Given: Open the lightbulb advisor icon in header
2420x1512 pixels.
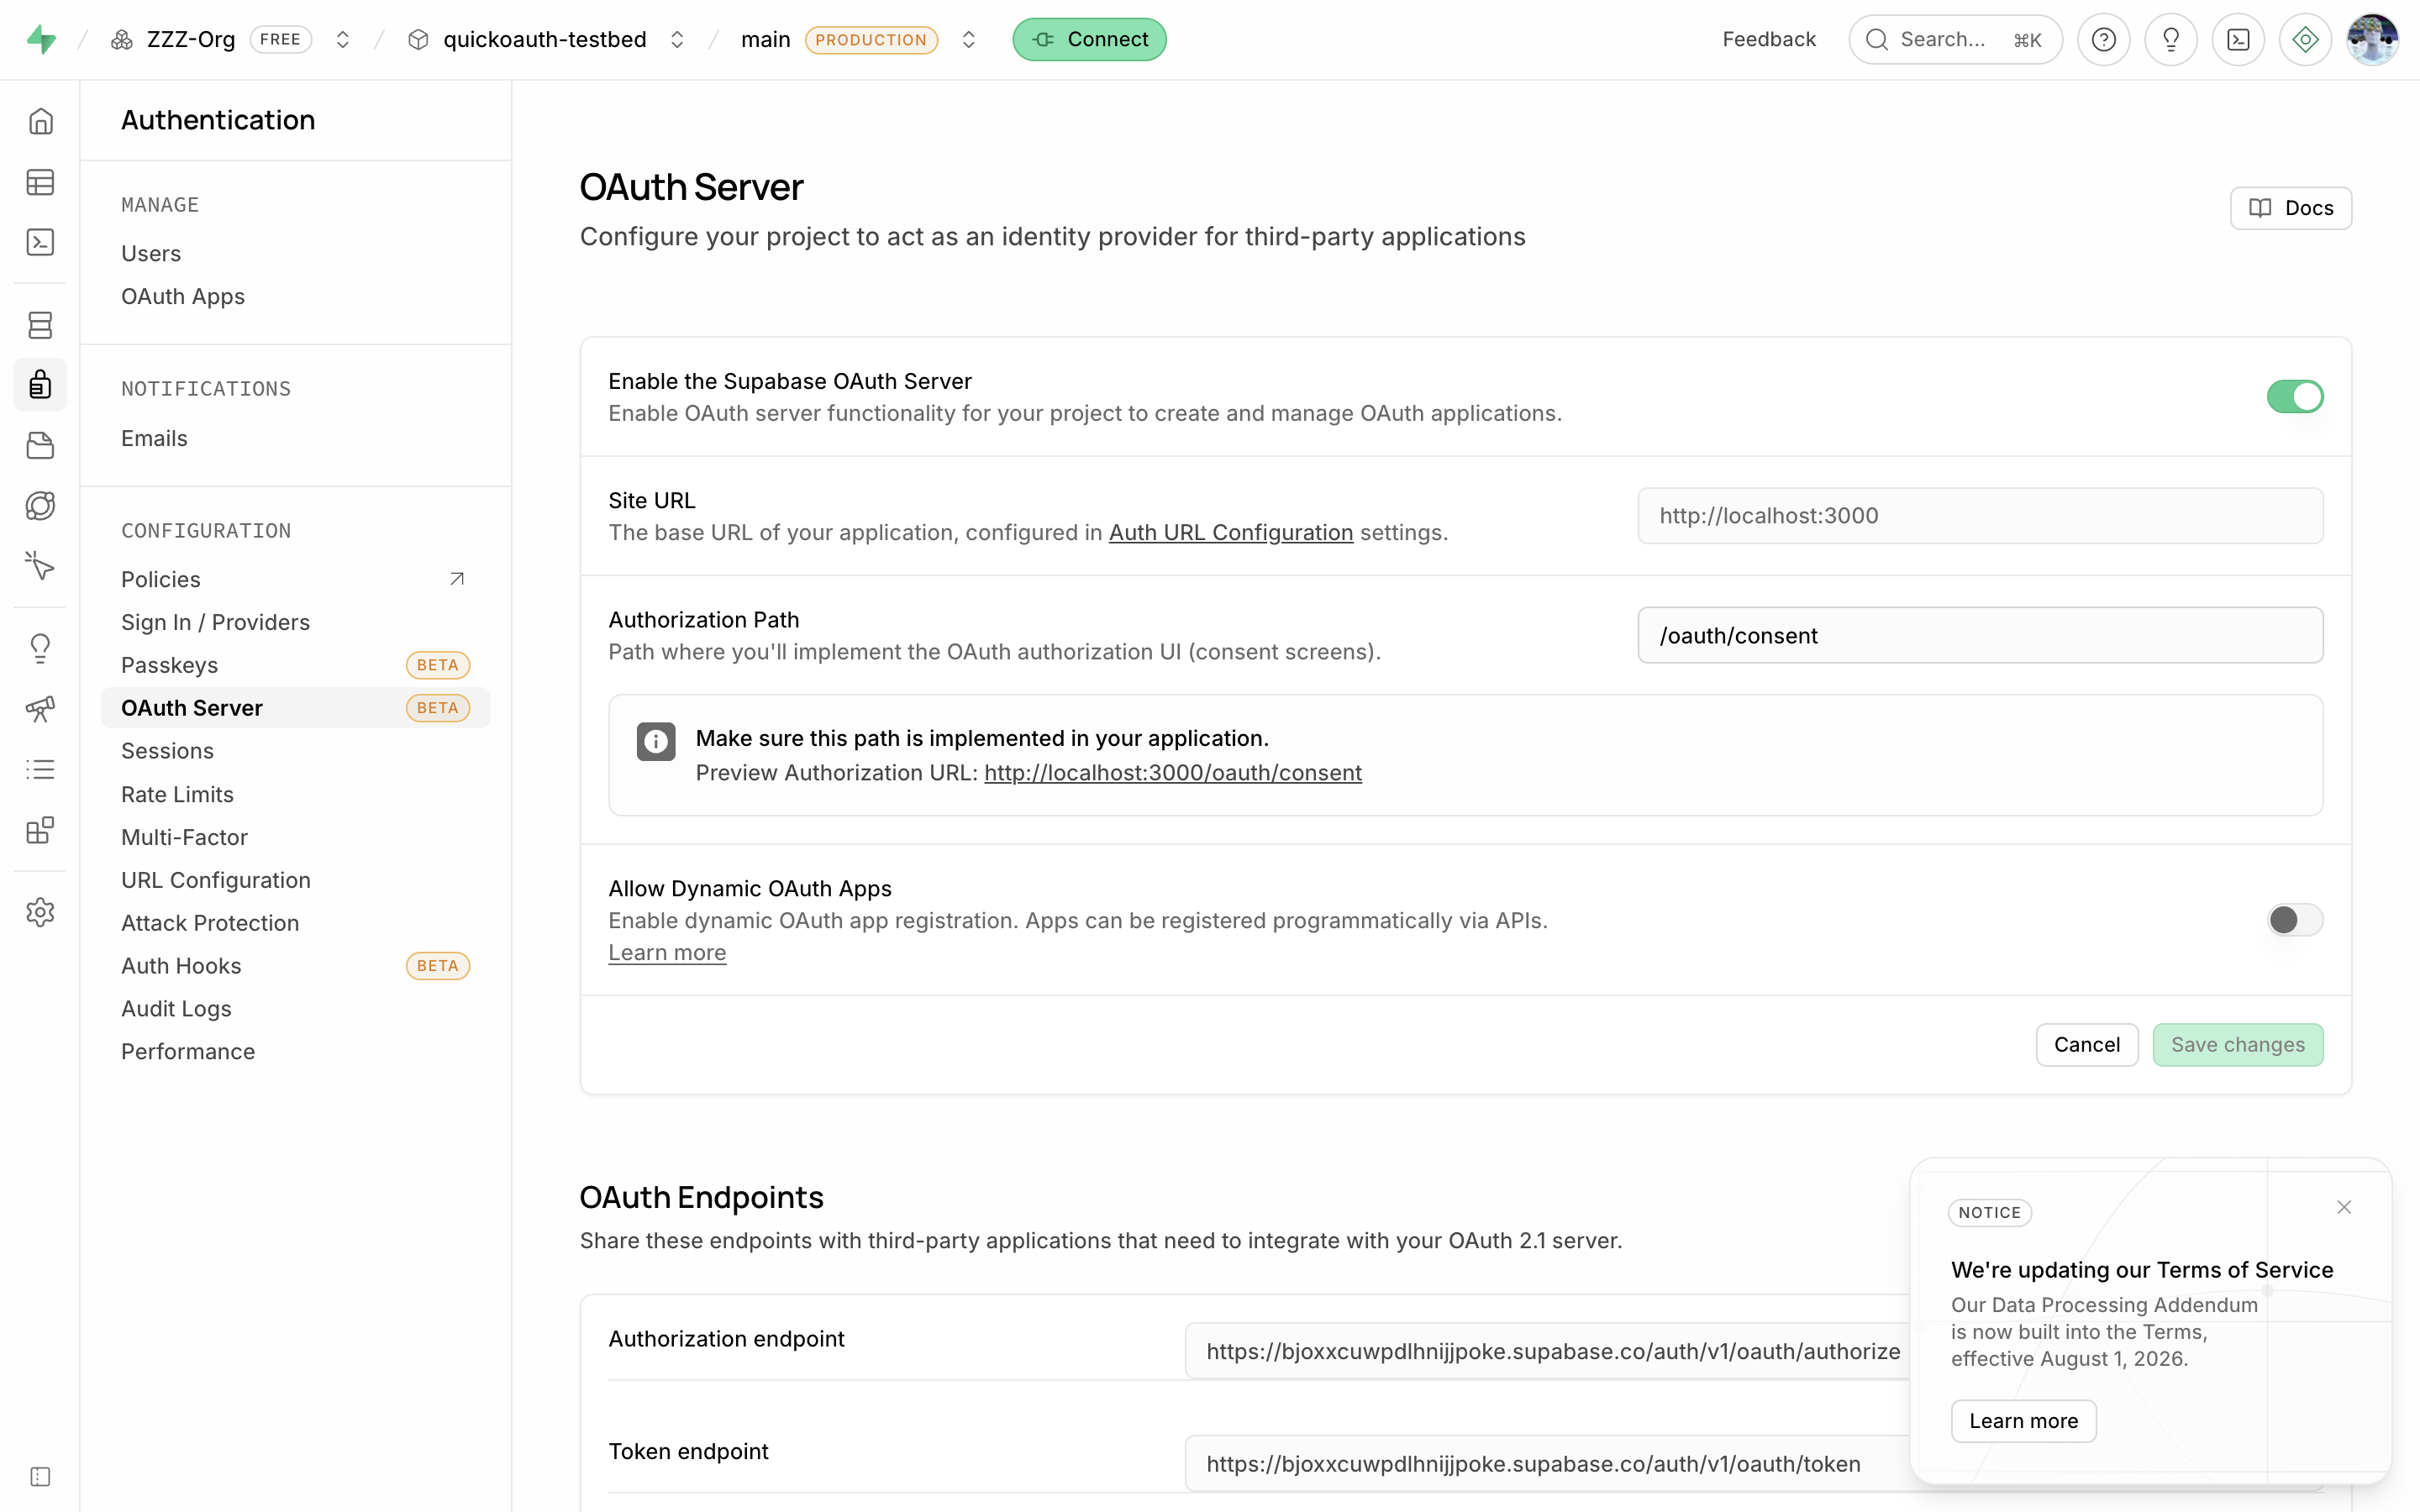Looking at the screenshot, I should point(2171,39).
